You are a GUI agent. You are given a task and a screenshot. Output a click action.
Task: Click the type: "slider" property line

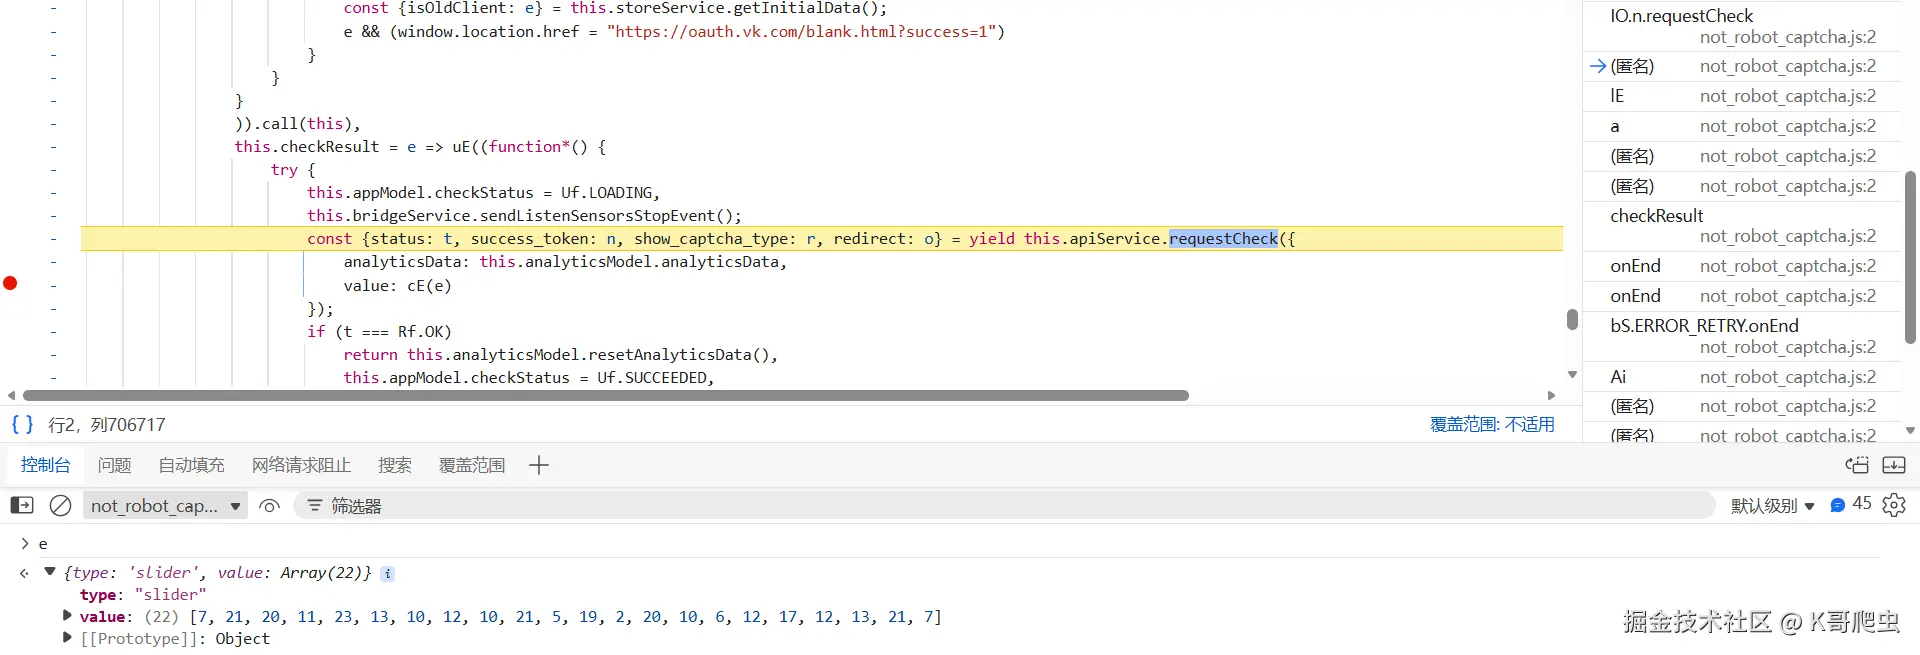pos(143,594)
